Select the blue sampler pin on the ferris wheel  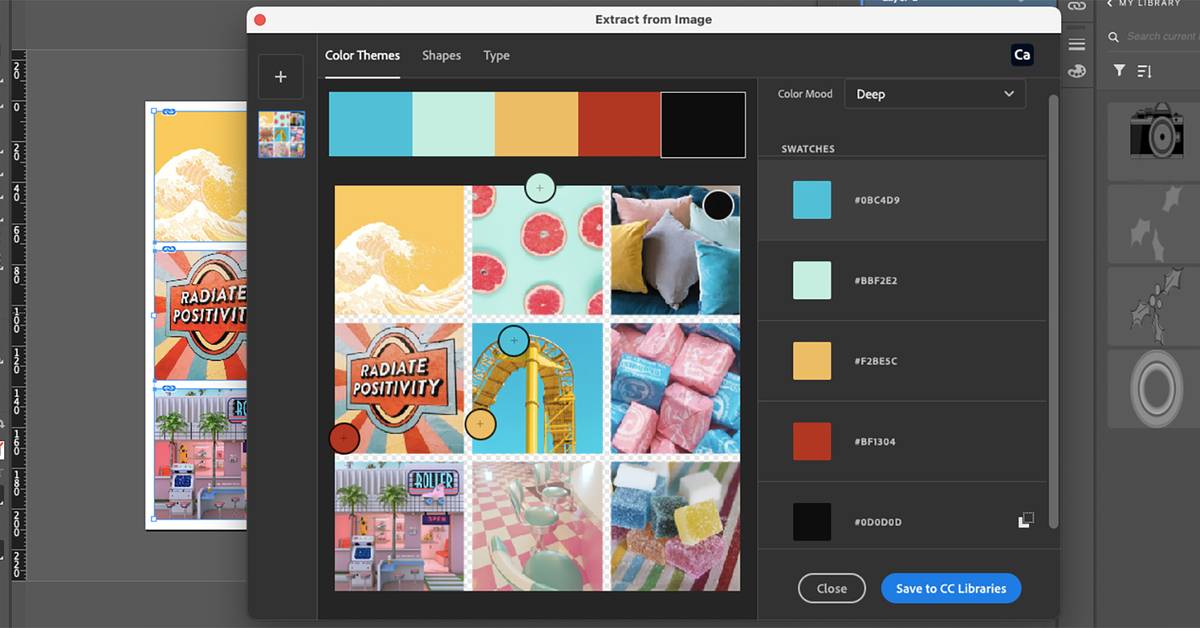(x=514, y=341)
